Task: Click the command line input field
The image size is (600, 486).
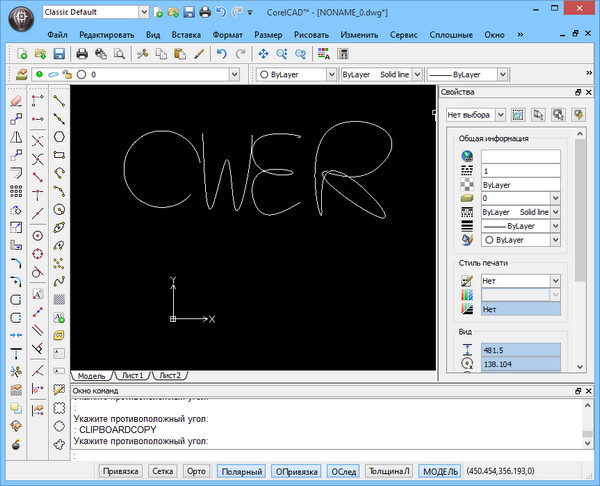Action: (x=300, y=454)
